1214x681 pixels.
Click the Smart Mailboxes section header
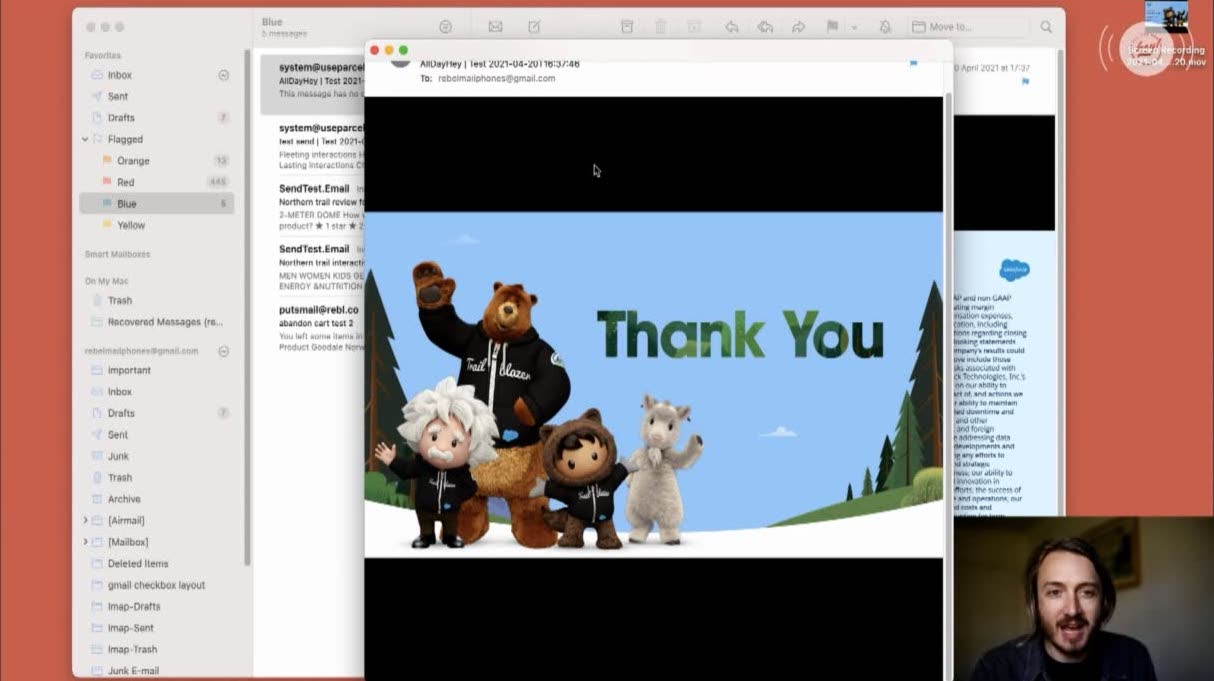point(117,254)
